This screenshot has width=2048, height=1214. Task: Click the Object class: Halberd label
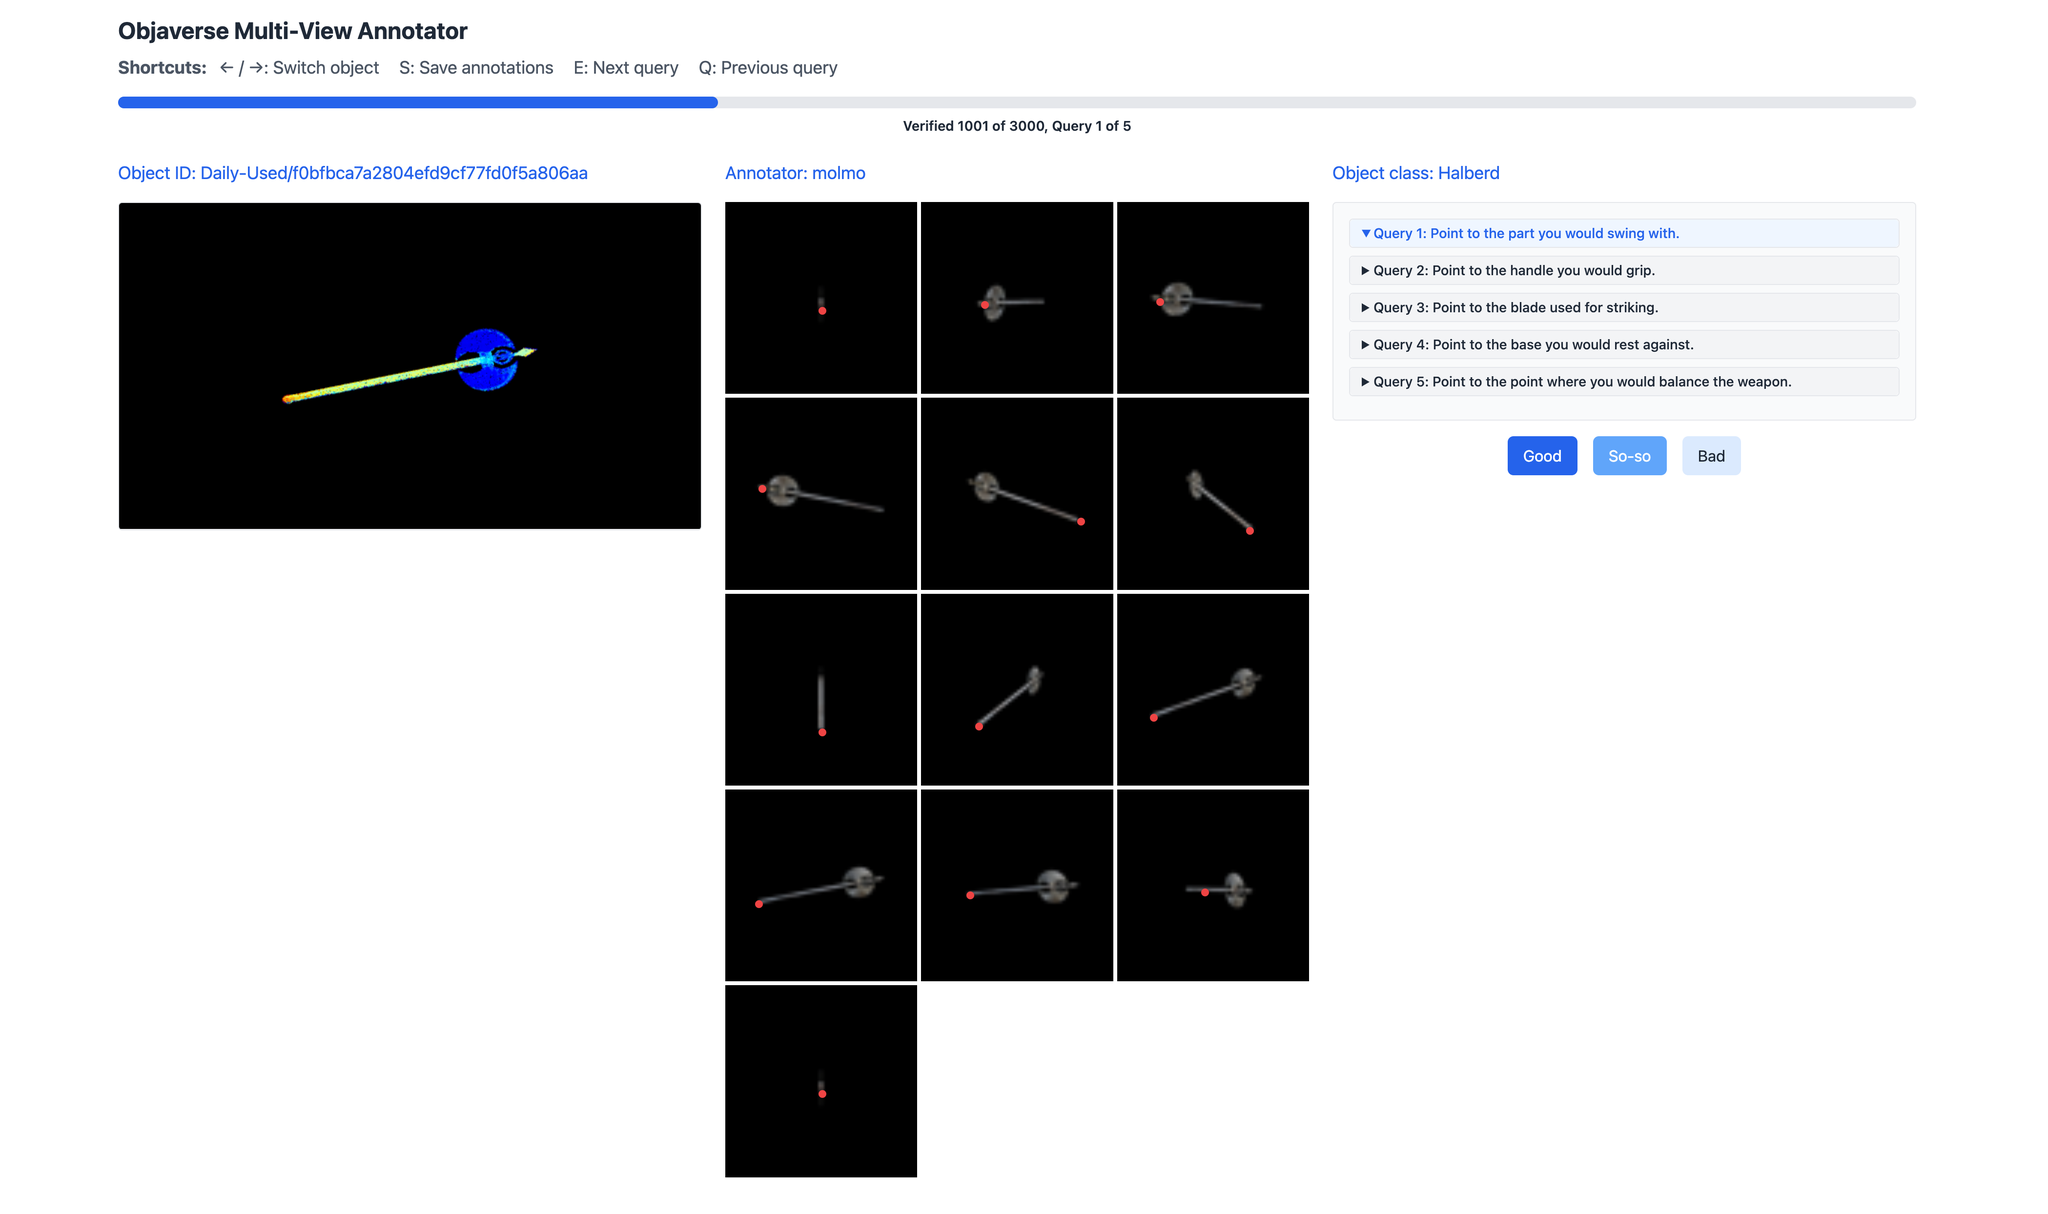click(1416, 173)
